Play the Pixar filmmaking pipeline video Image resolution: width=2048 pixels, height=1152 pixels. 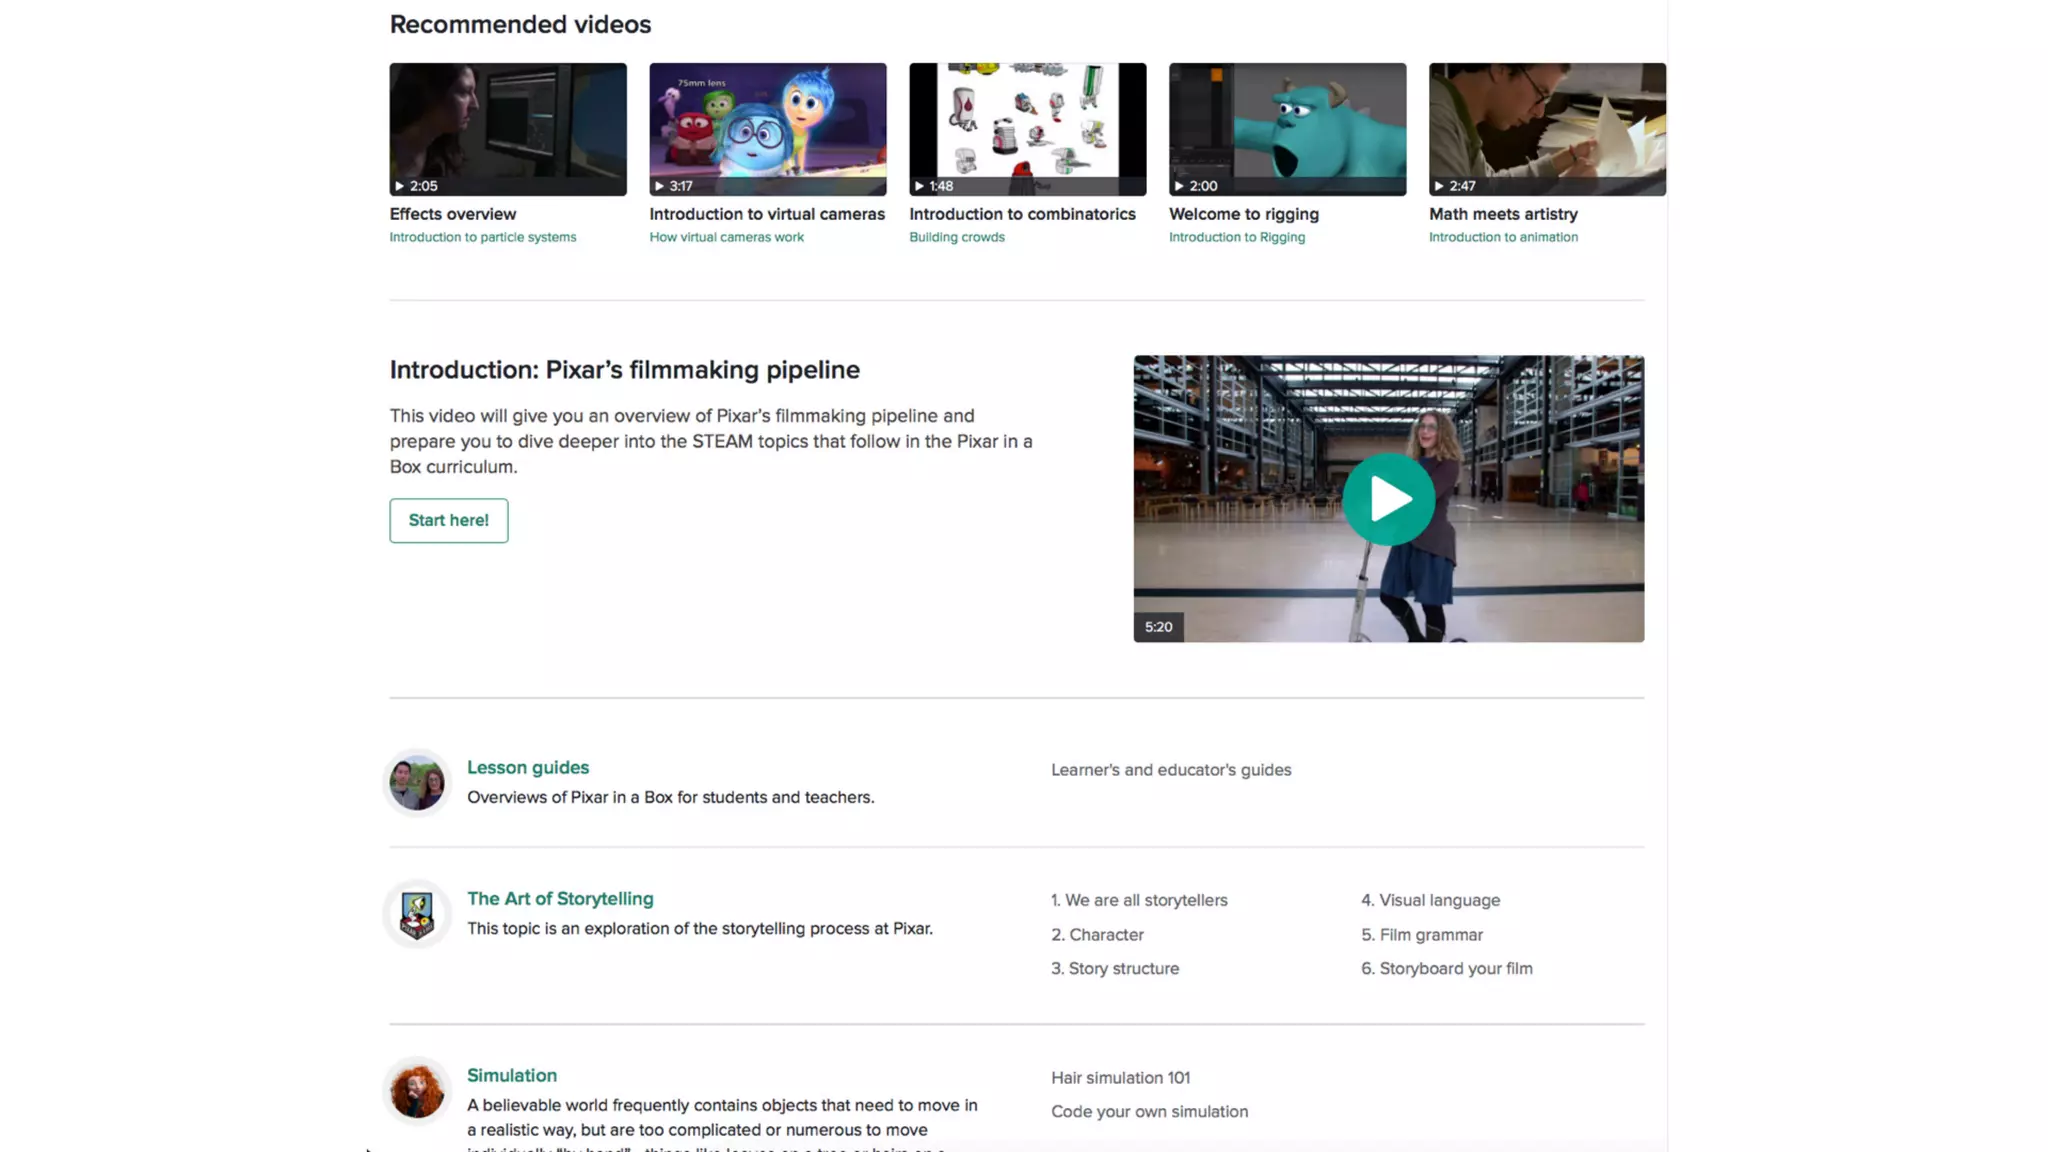[x=1388, y=499]
